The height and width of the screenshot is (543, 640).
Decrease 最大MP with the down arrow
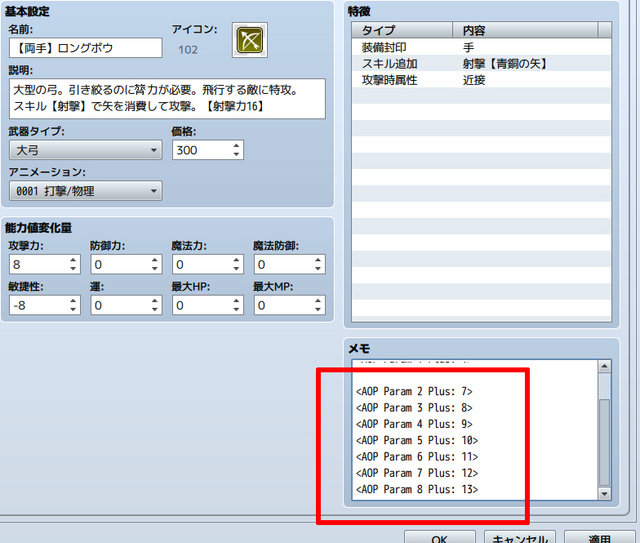pos(318,309)
